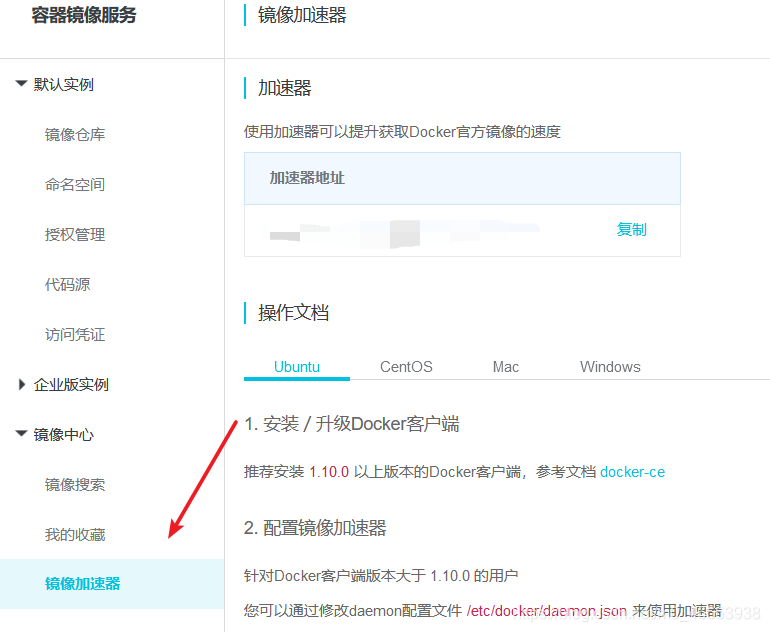Copy the accelerator address with 复制
The height and width of the screenshot is (632, 770).
pyautogui.click(x=632, y=229)
